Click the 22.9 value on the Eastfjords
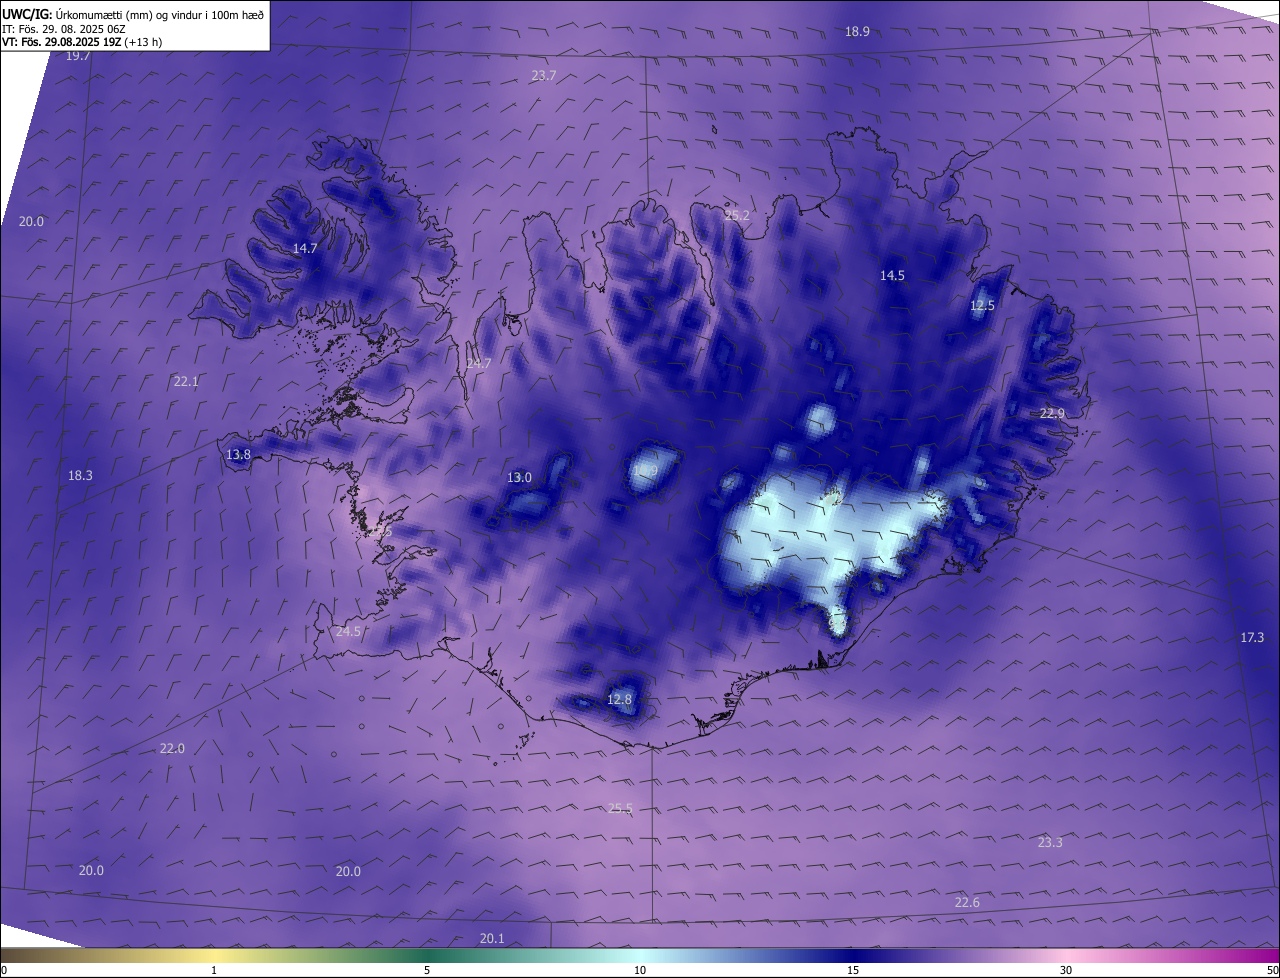 pos(1052,413)
